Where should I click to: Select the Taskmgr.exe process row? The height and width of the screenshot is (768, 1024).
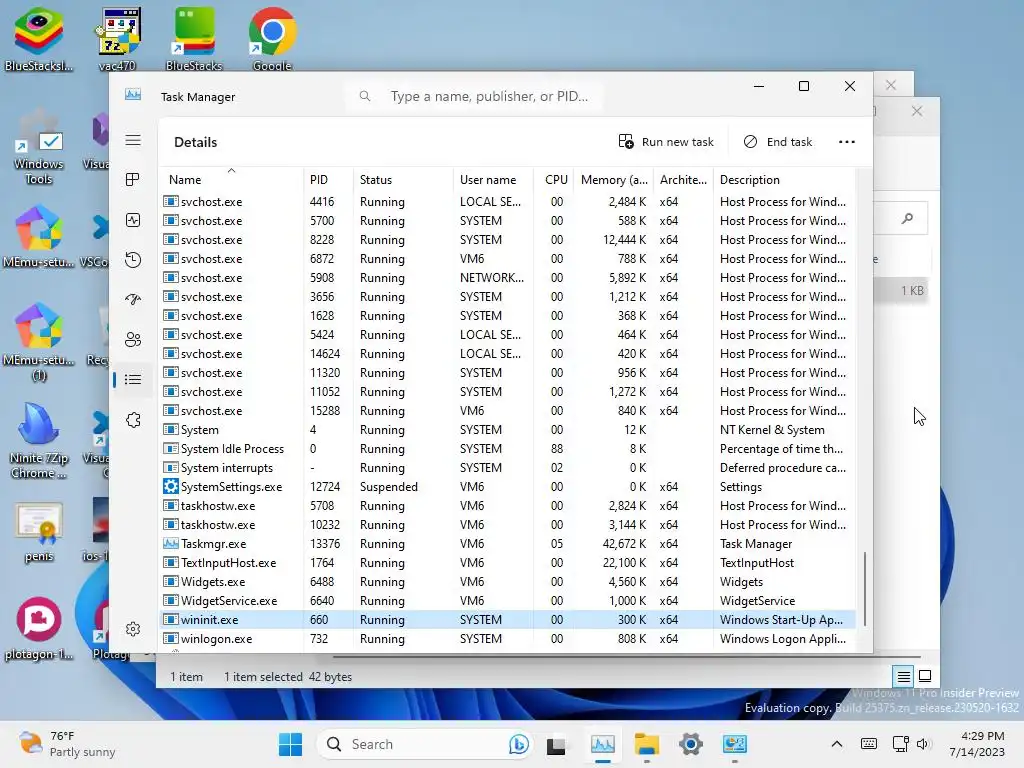pyautogui.click(x=507, y=543)
